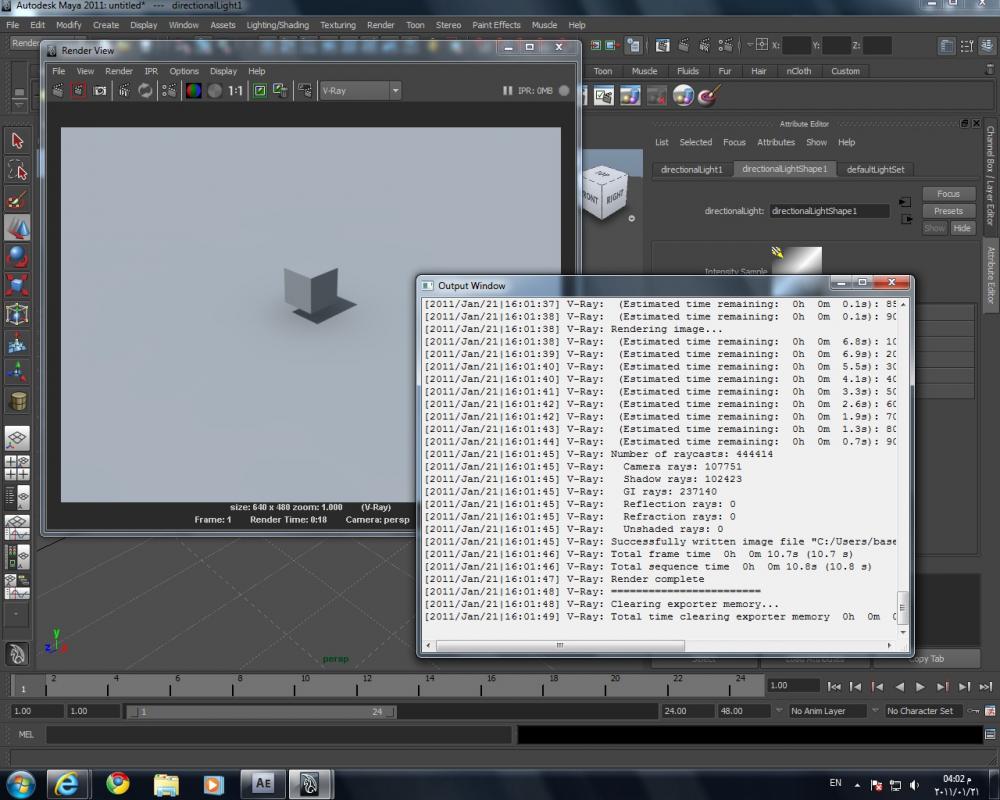Toggle RGB channels display in Render View
Viewport: 1000px width, 800px height.
[x=193, y=91]
